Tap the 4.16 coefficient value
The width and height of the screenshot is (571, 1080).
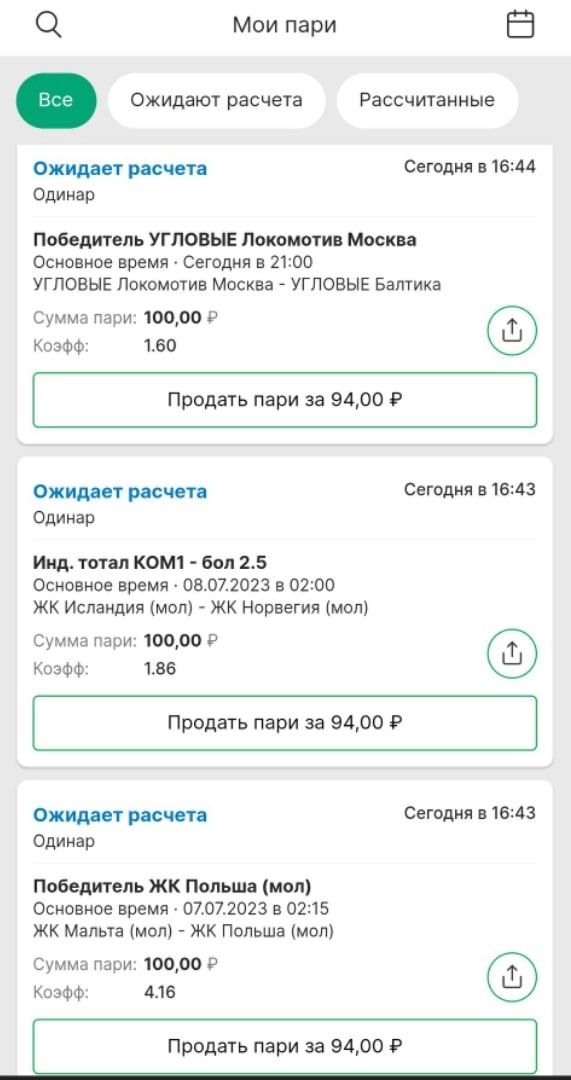pyautogui.click(x=160, y=993)
